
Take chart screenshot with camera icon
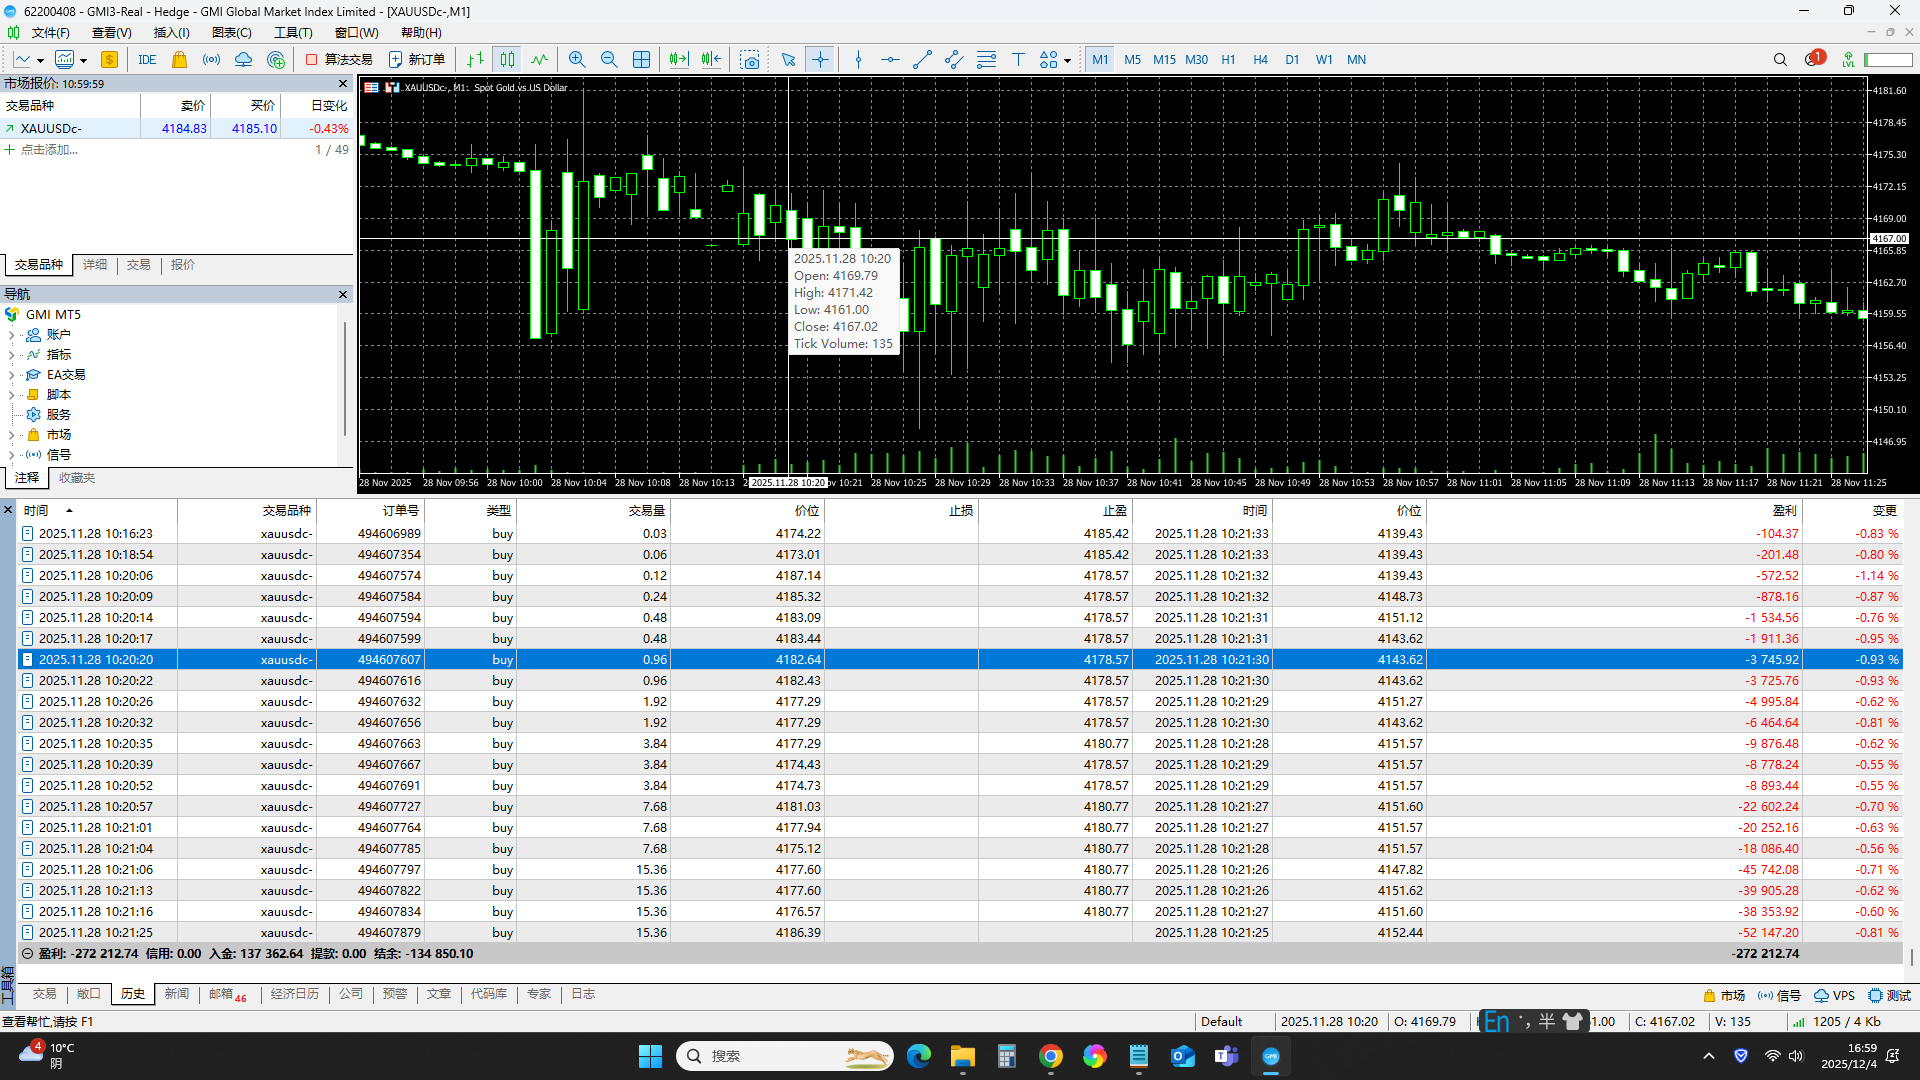click(749, 60)
